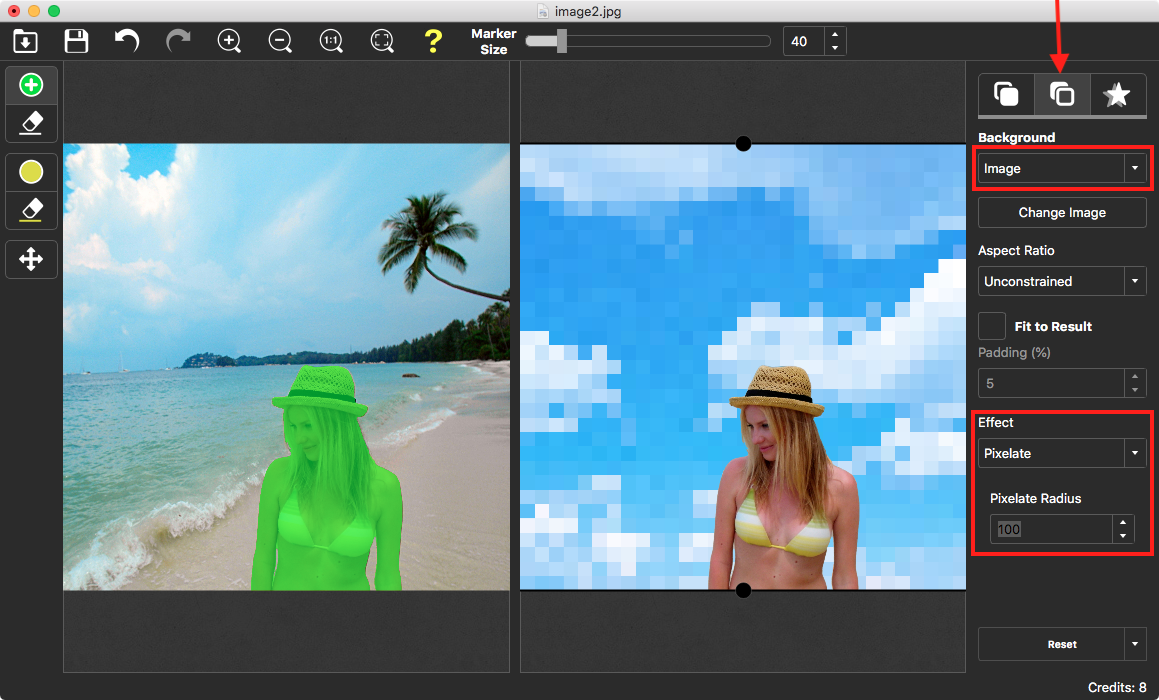Select the move pan tool
Image resolution: width=1159 pixels, height=700 pixels.
tap(31, 260)
